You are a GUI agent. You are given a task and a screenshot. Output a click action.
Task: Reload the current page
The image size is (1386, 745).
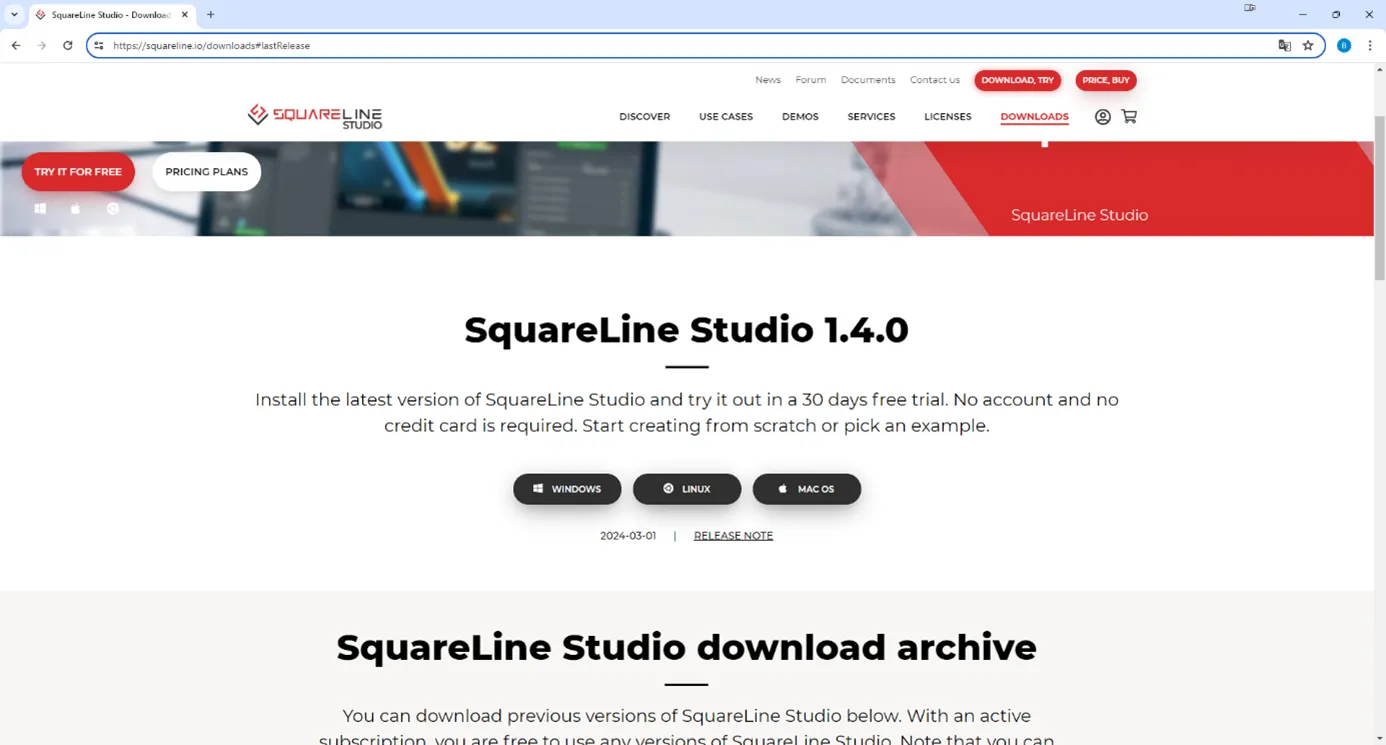(68, 45)
